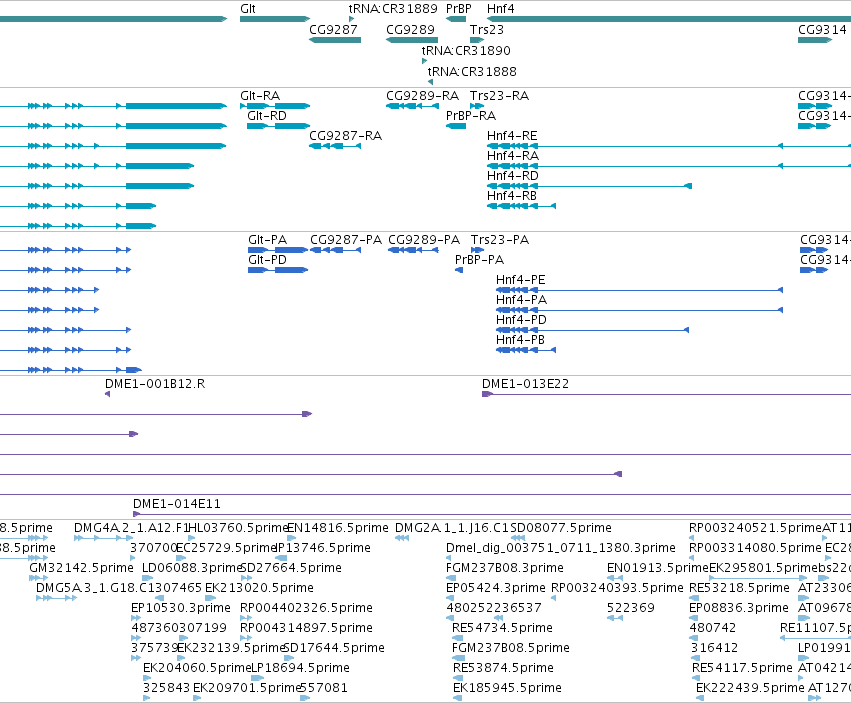Select the Hnf4-RA transcript label
Screen dimensions: 851x703
(513, 156)
